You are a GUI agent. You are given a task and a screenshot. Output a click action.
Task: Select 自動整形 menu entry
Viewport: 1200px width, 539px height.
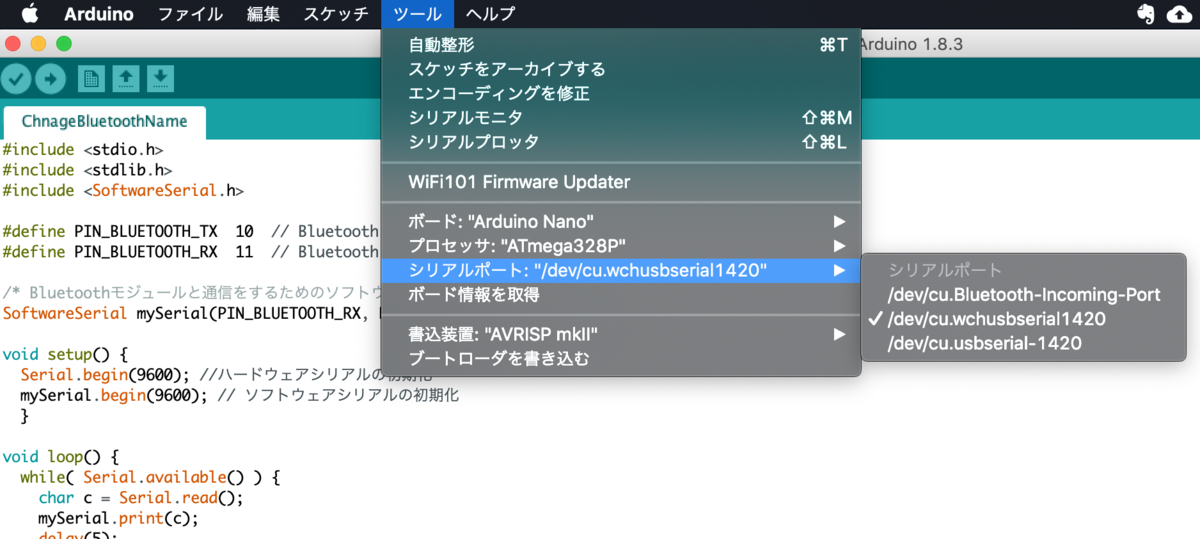coord(621,44)
